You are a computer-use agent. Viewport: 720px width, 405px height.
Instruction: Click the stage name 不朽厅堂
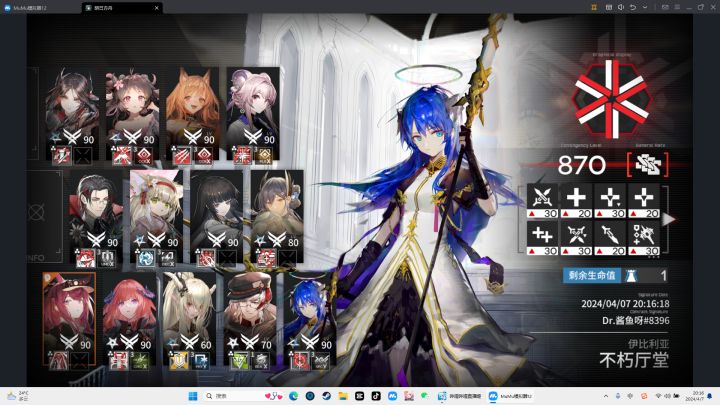pyautogui.click(x=634, y=360)
